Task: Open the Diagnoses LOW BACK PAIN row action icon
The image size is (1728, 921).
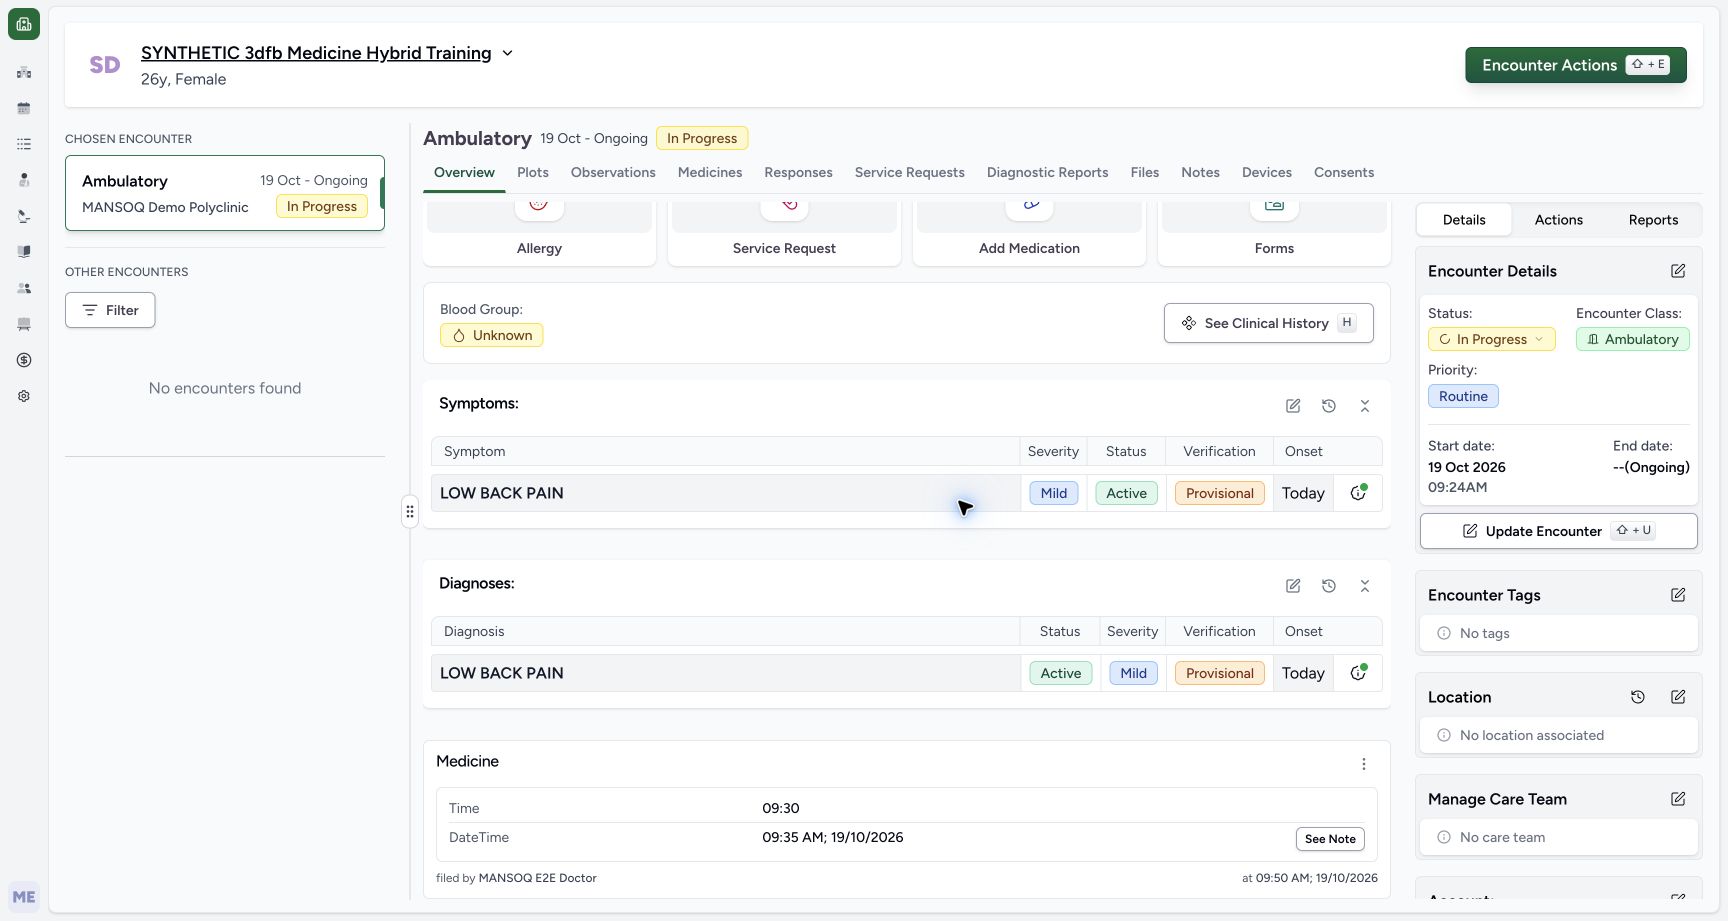Action: tap(1358, 673)
